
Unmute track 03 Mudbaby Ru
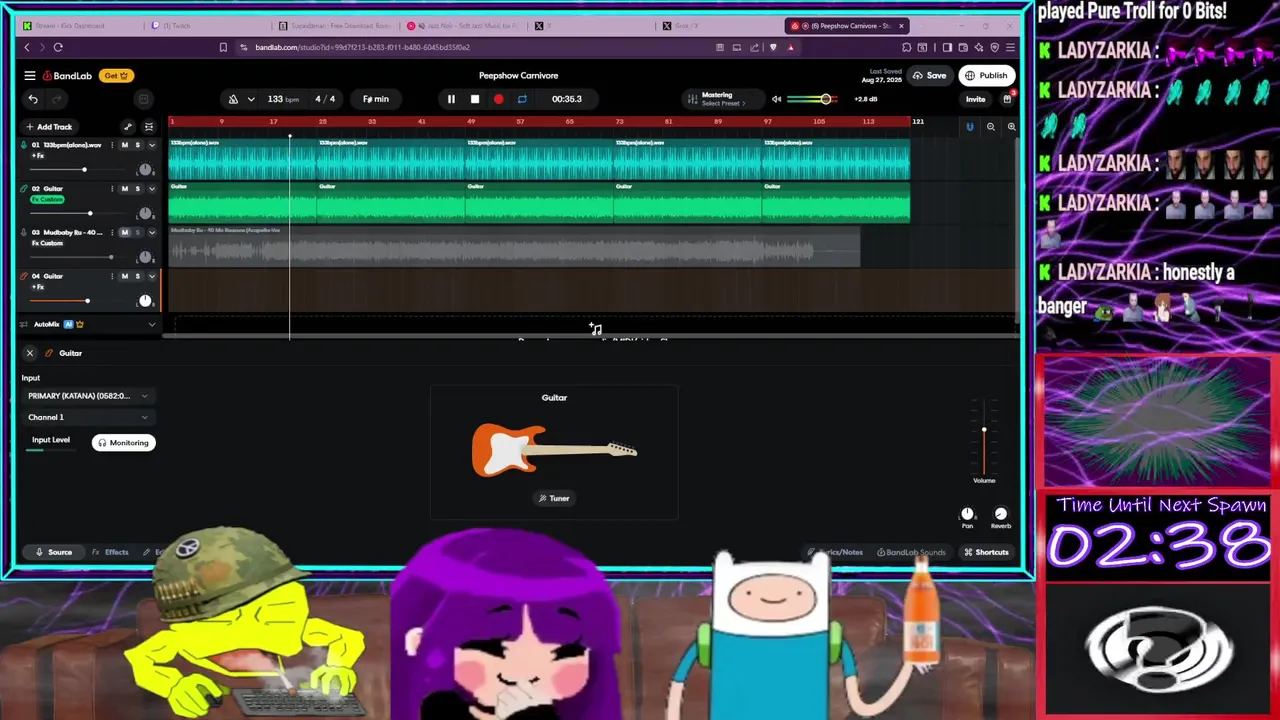pos(124,232)
